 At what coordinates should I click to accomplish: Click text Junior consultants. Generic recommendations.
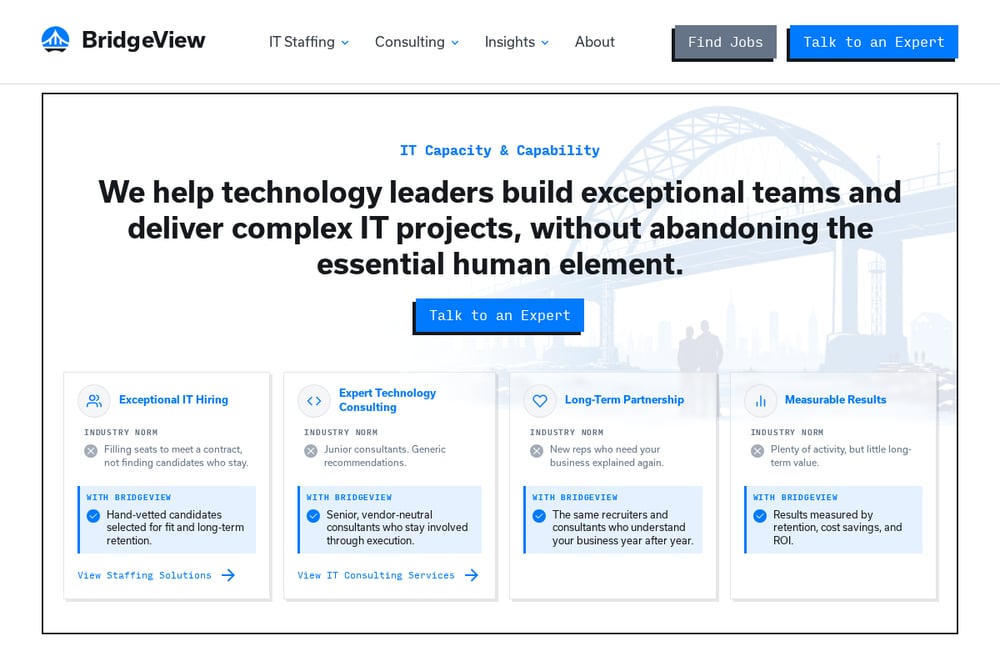[x=385, y=456]
